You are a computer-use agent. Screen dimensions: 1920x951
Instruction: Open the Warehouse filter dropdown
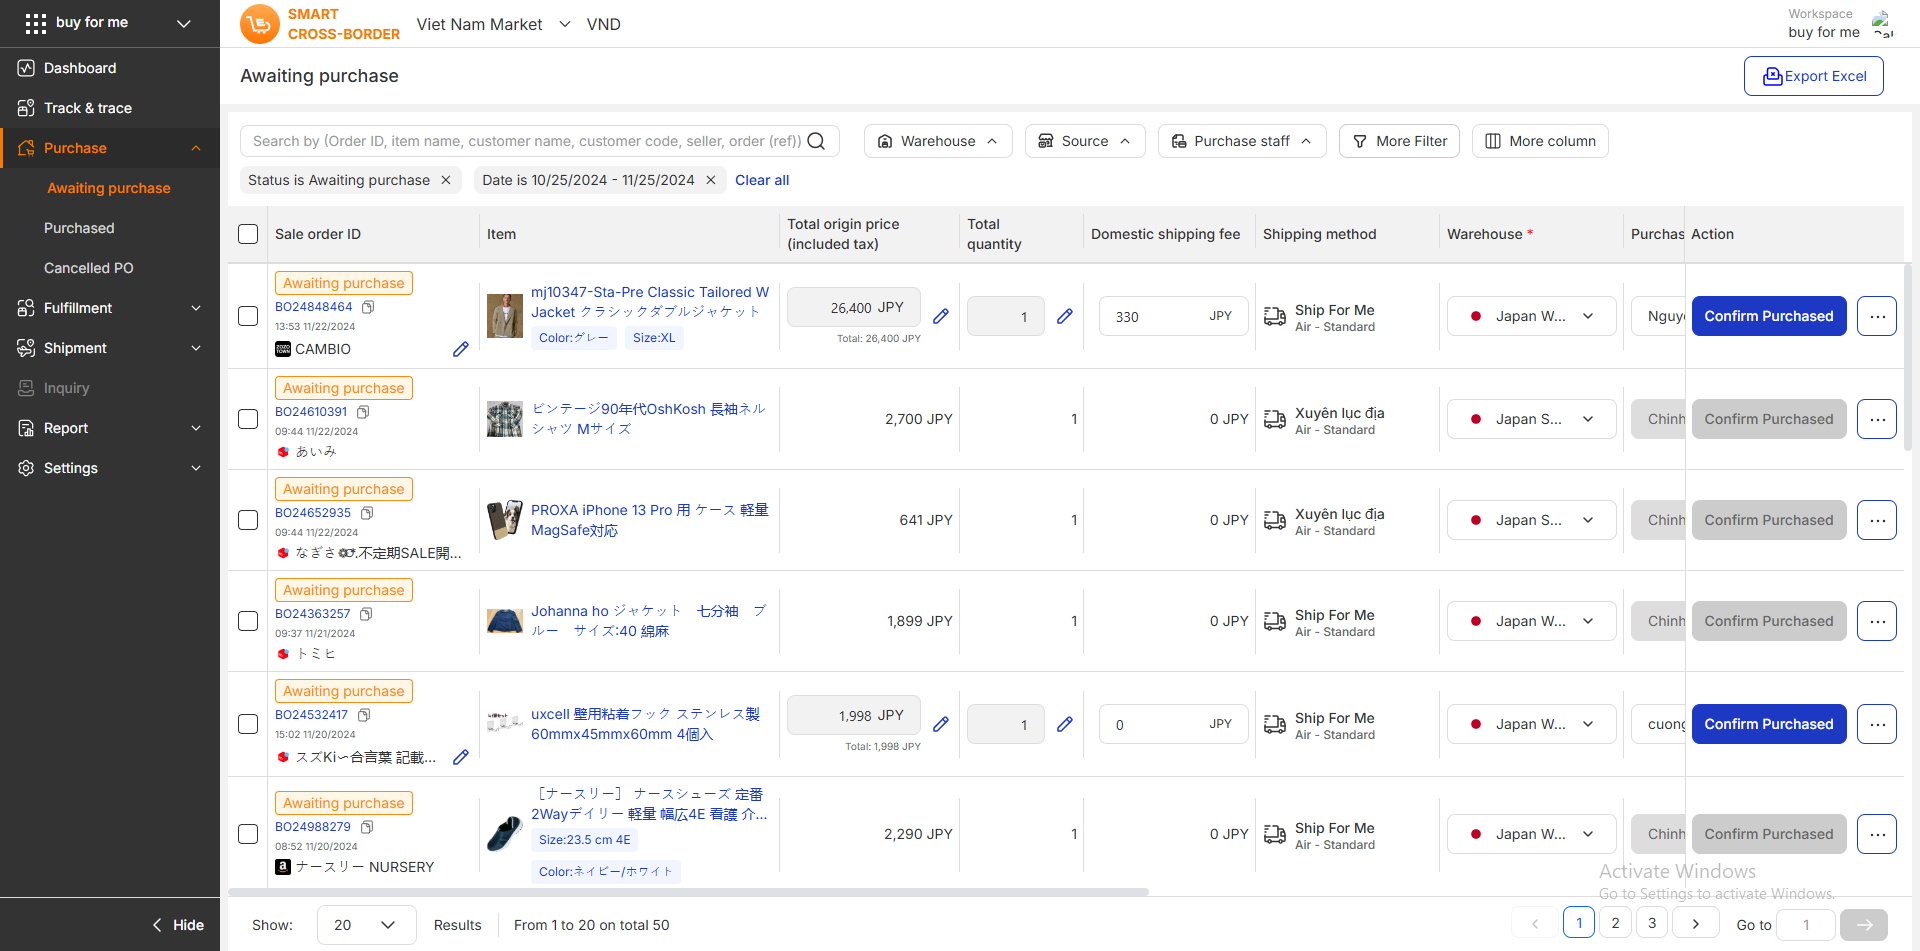coord(937,141)
